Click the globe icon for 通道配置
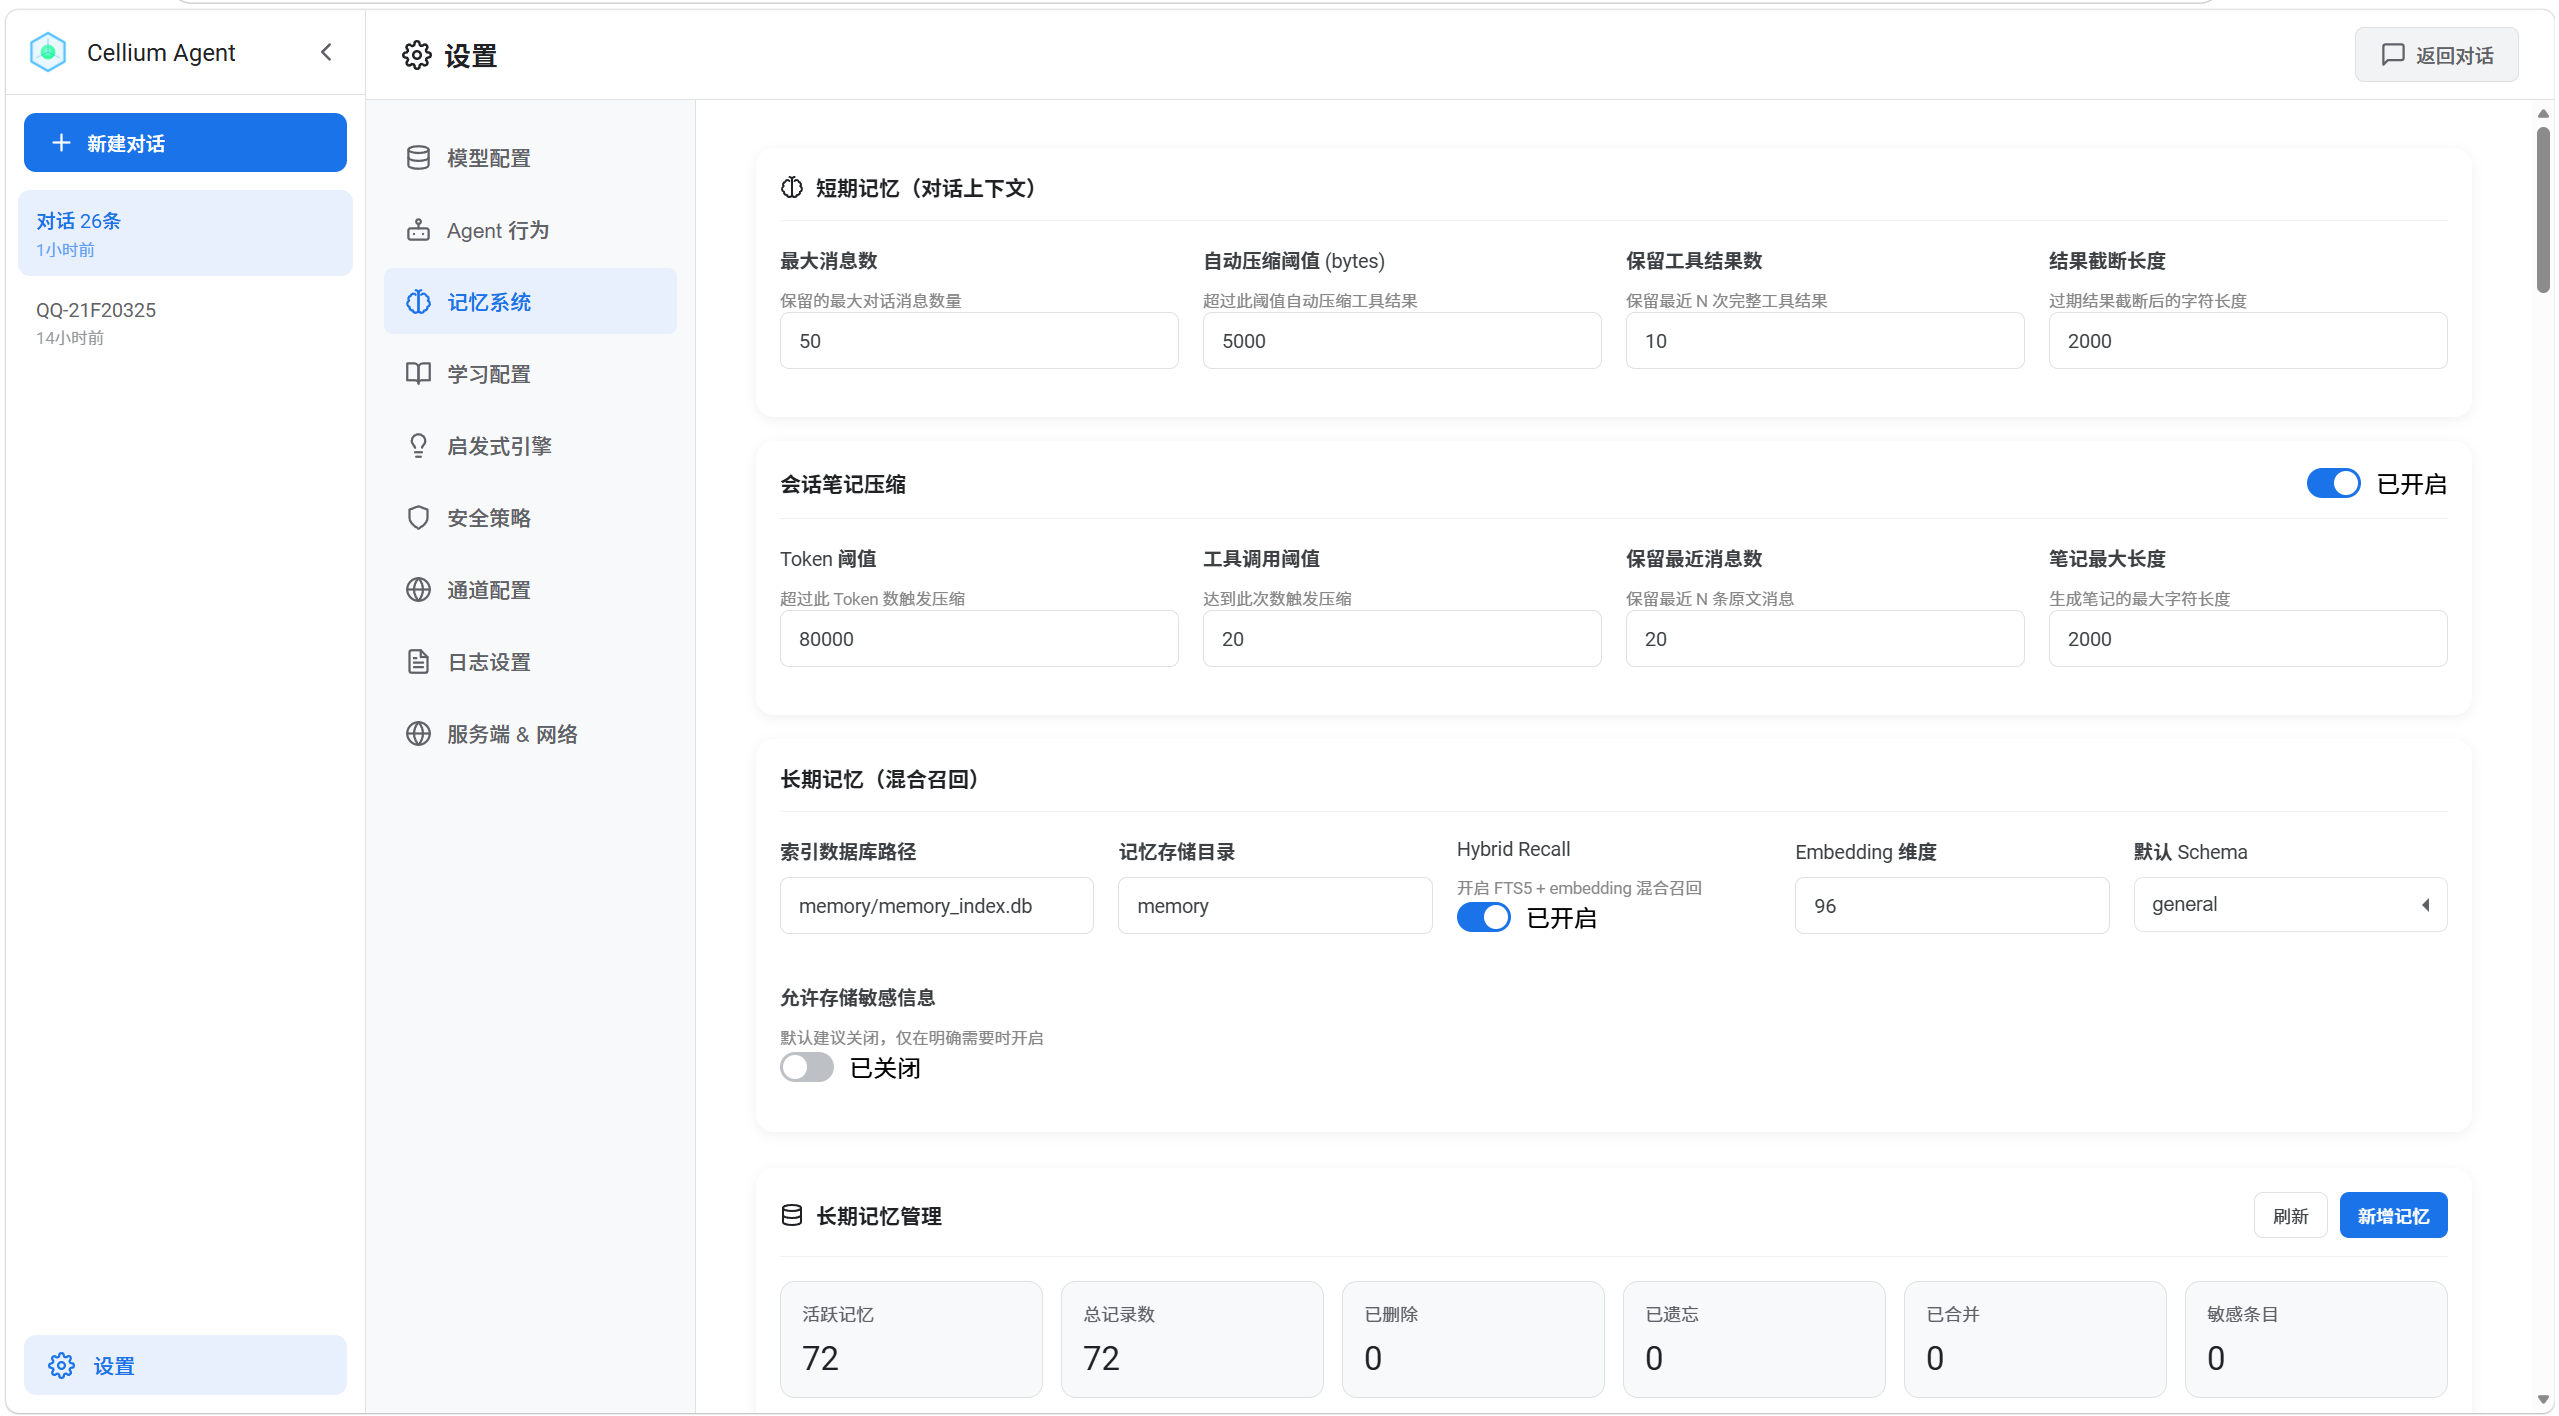The width and height of the screenshot is (2559, 1416). (x=418, y=590)
